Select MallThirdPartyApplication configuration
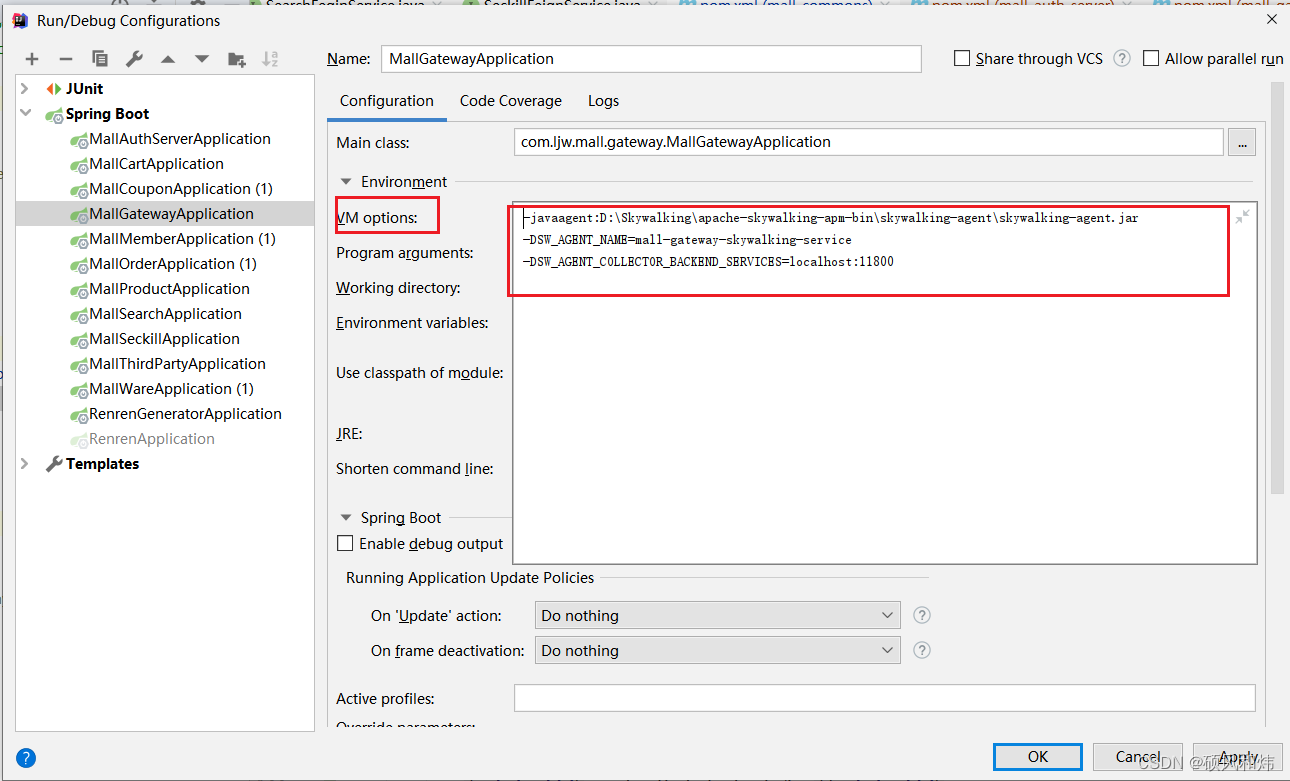1290x781 pixels. 177,364
